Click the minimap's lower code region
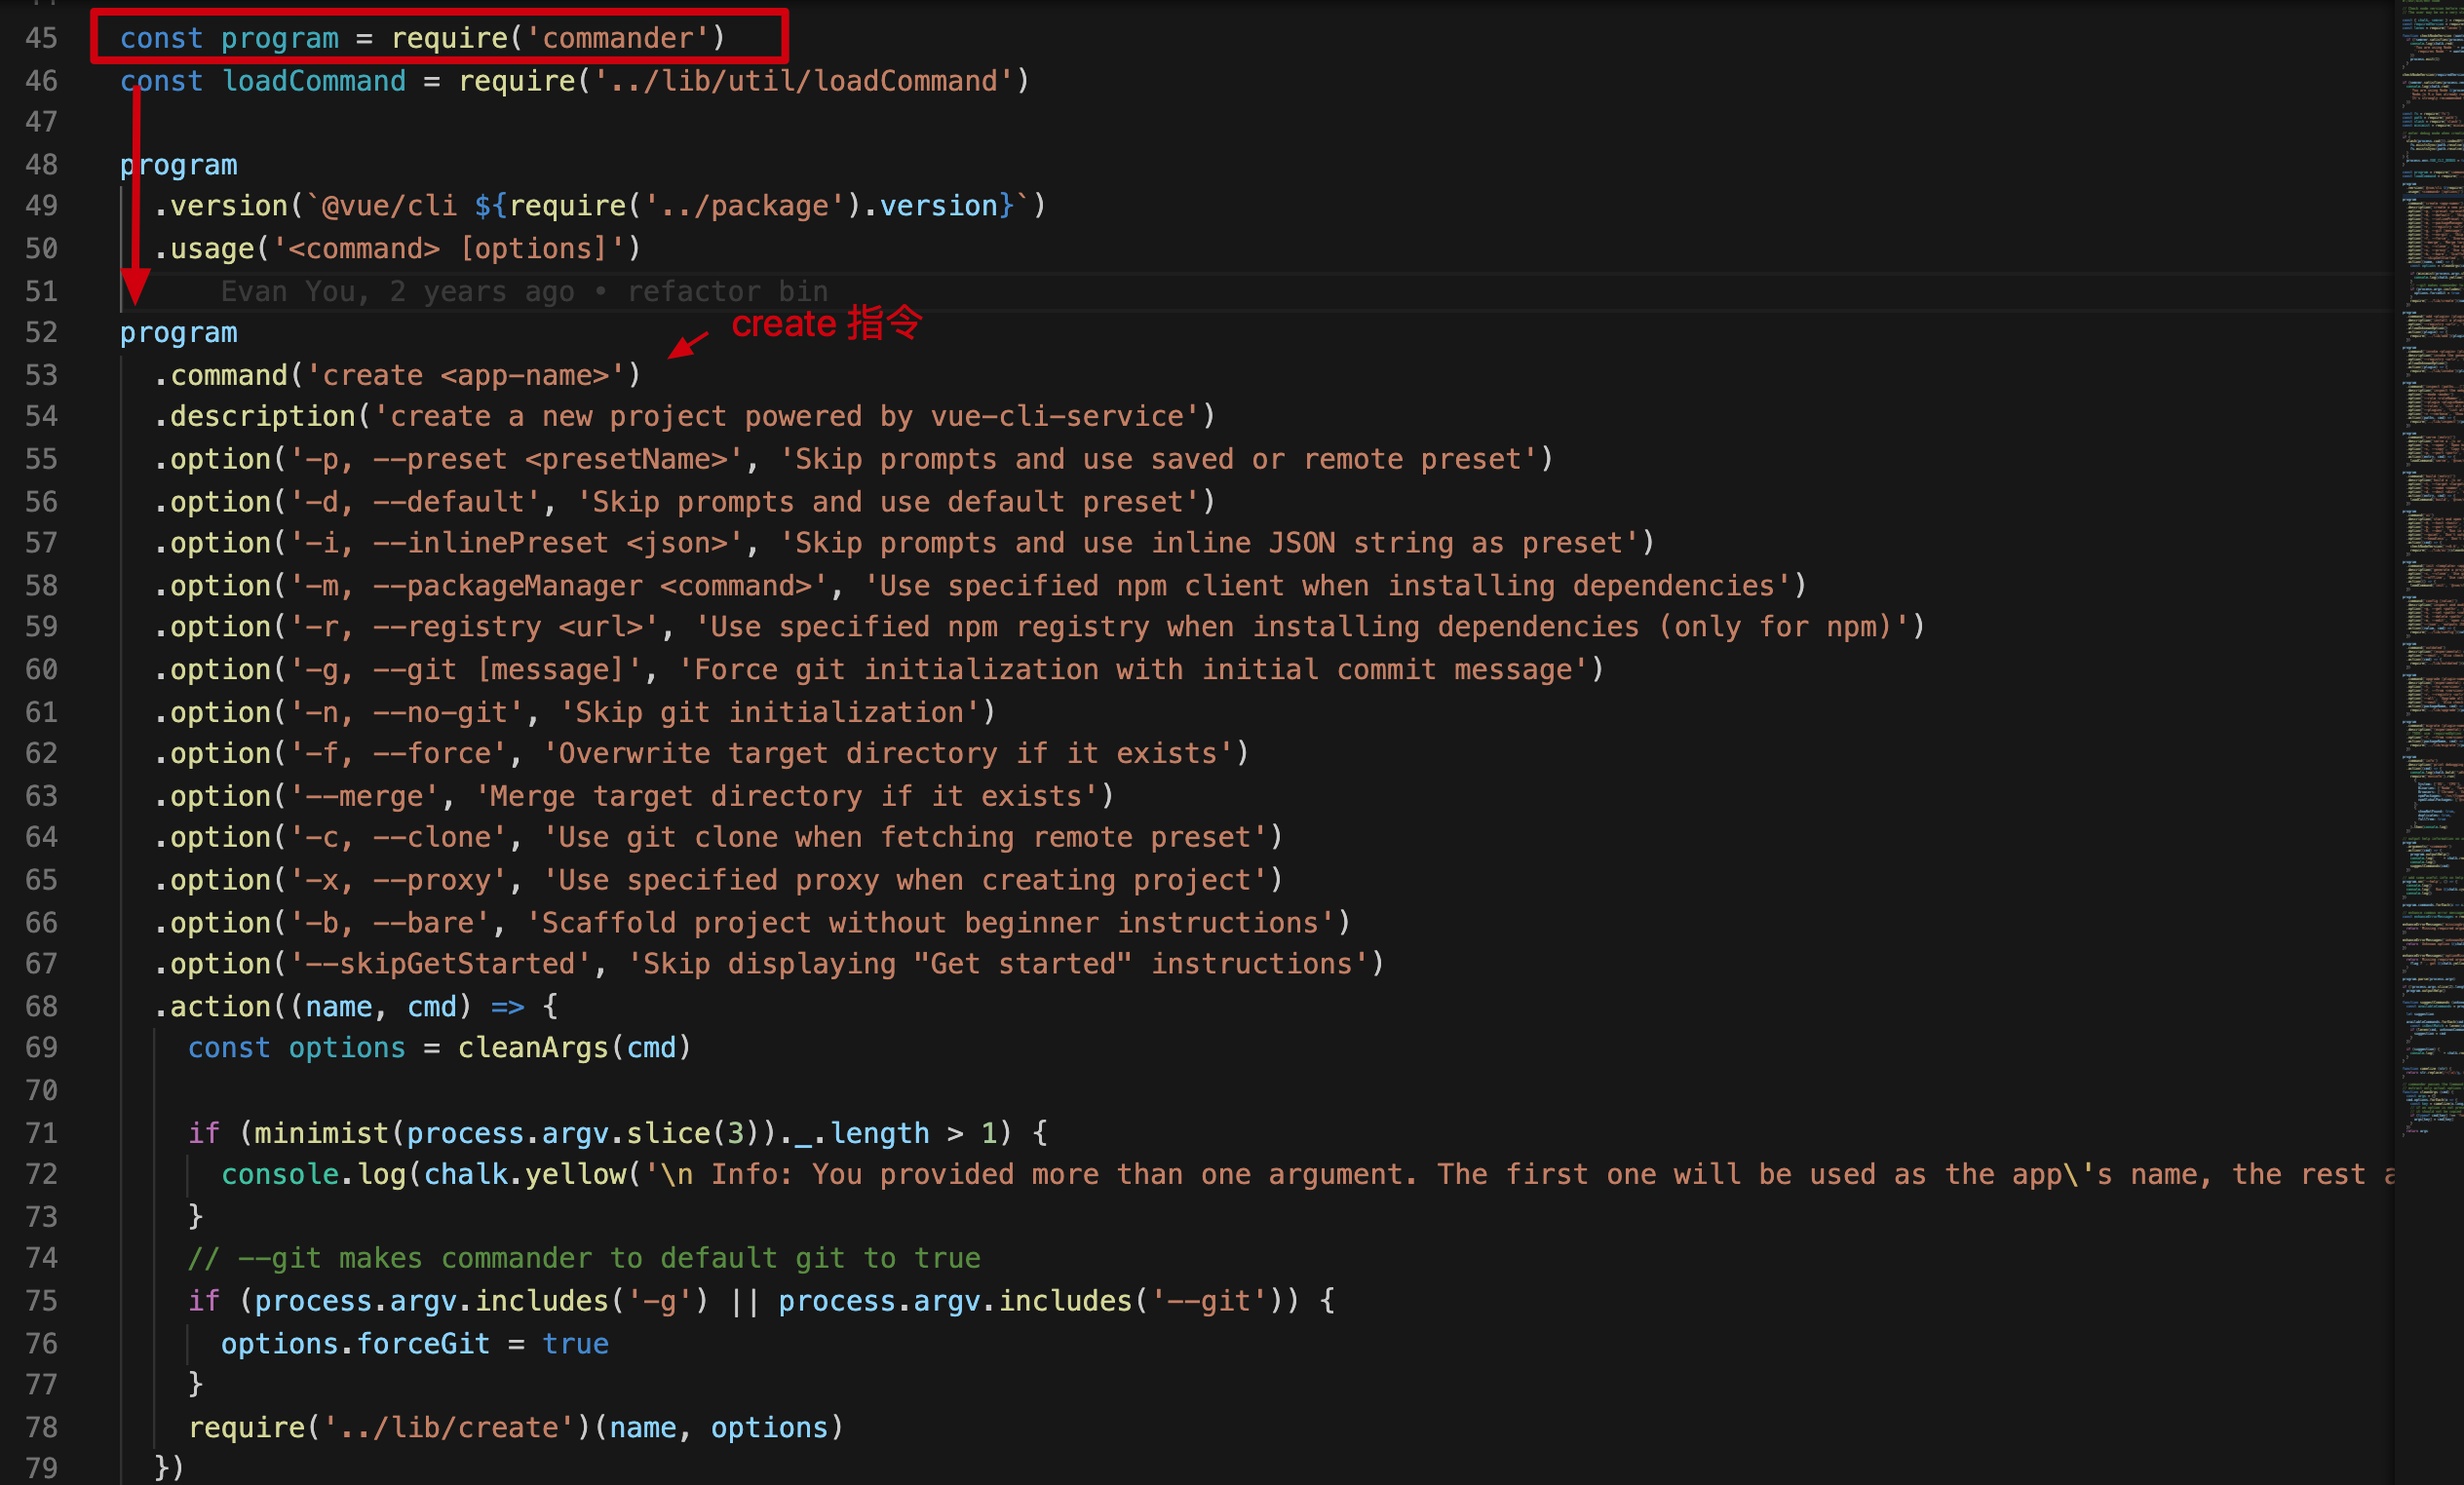Screen dimensions: 2464x1485 (2430, 1000)
